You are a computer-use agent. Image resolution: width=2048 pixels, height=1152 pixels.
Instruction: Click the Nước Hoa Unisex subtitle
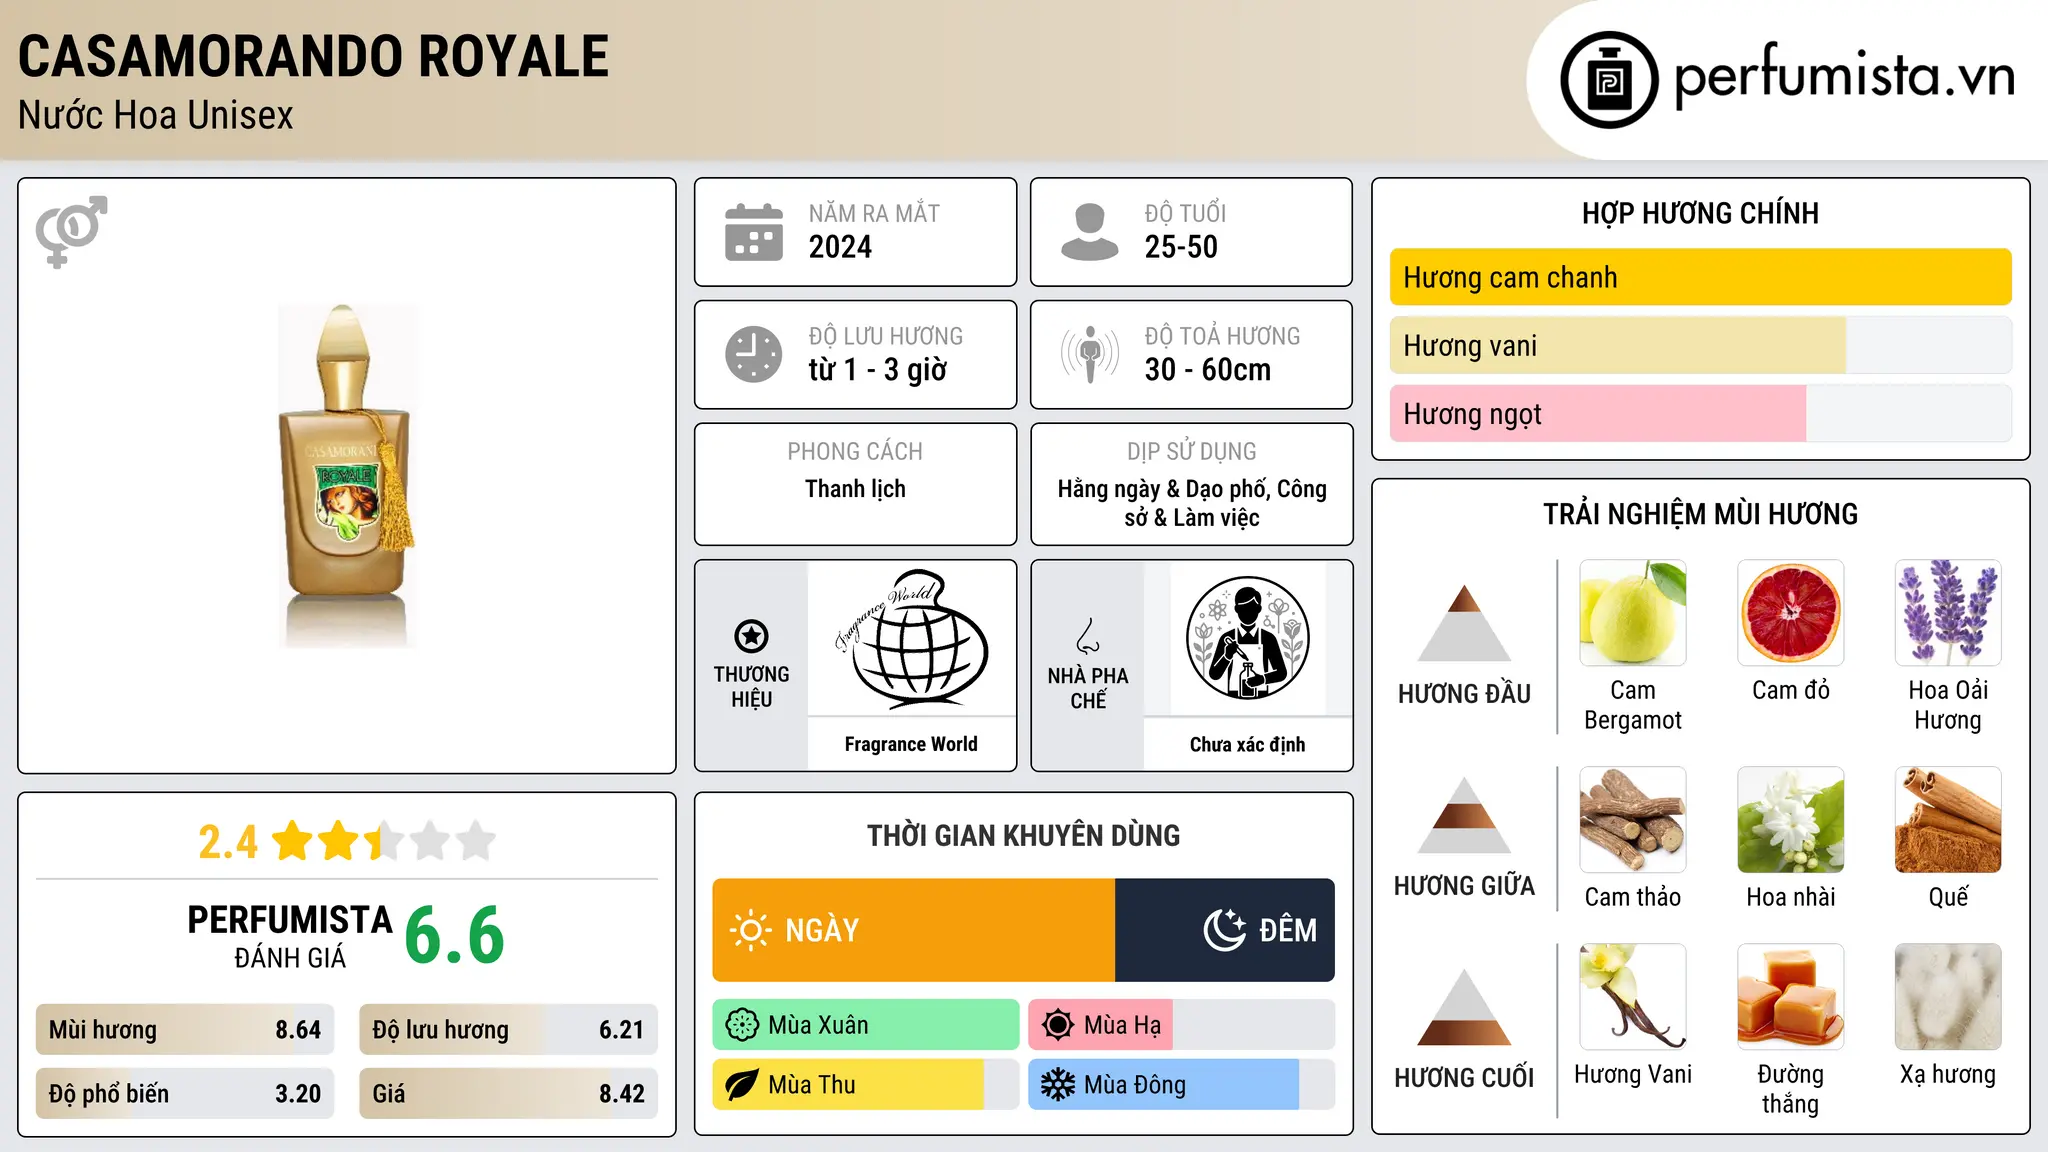[156, 115]
